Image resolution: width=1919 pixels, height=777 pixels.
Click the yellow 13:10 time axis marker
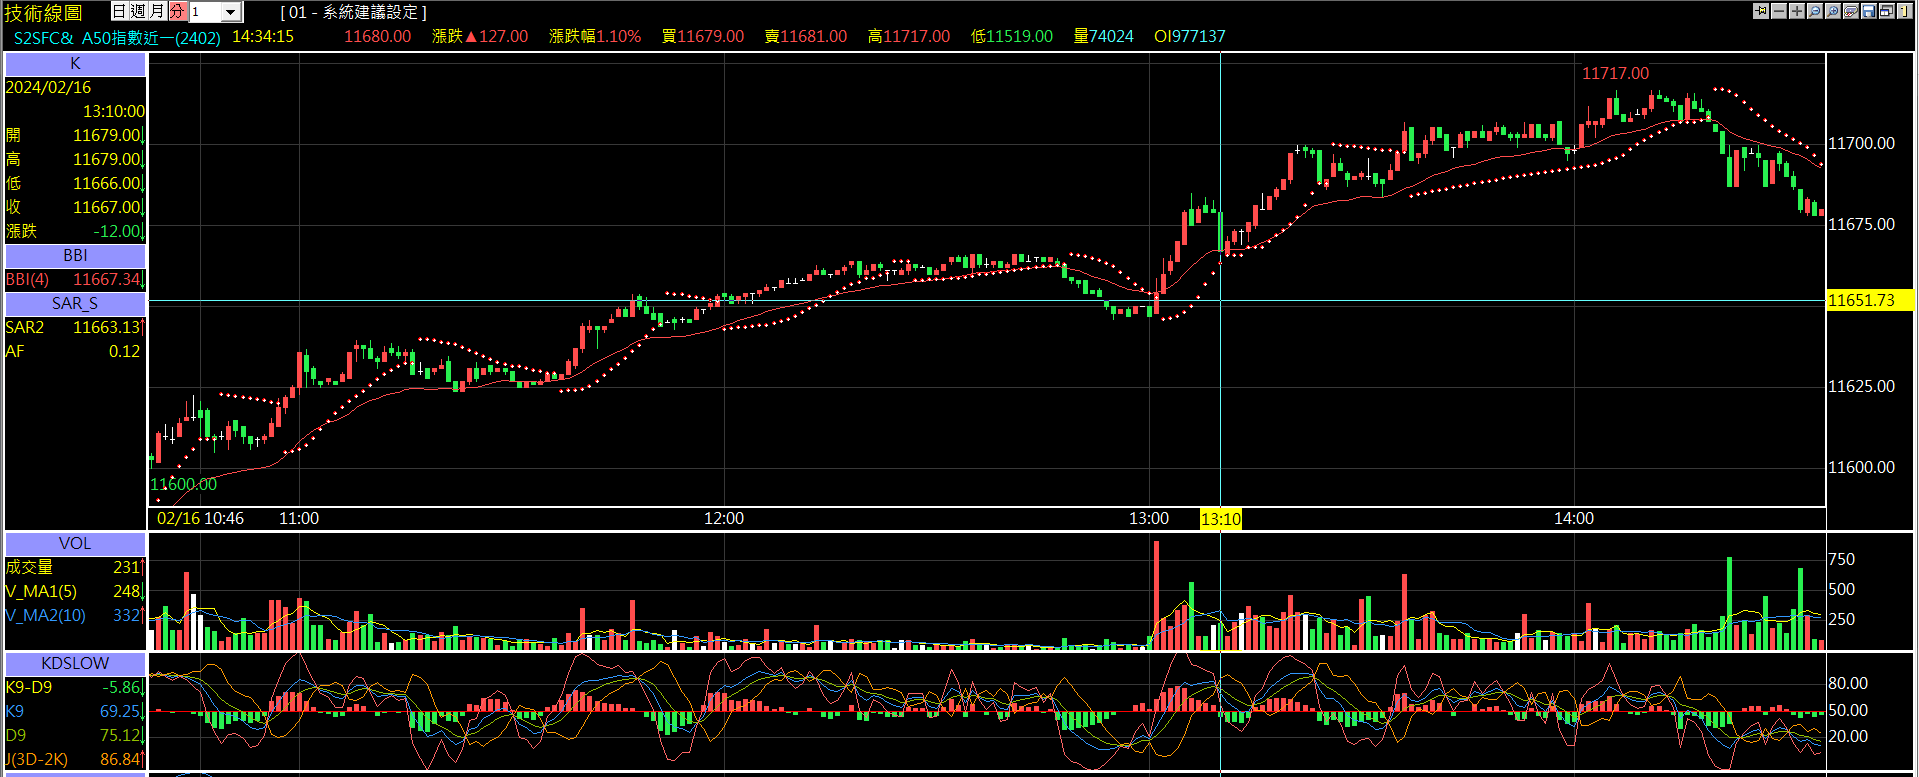pyautogui.click(x=1220, y=519)
